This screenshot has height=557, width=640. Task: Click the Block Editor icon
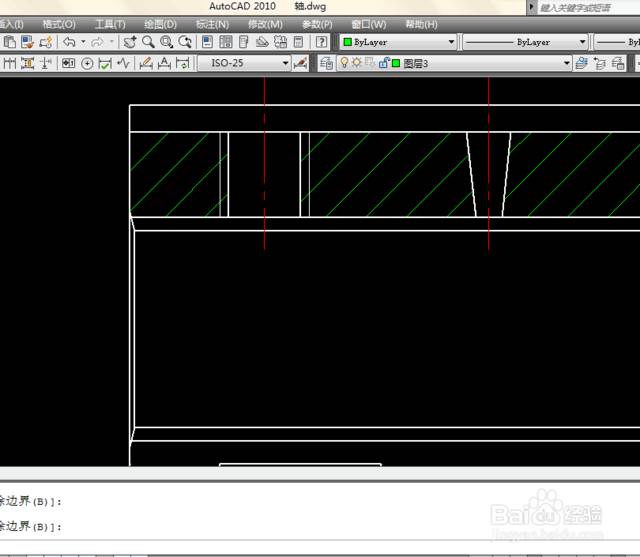click(x=46, y=42)
